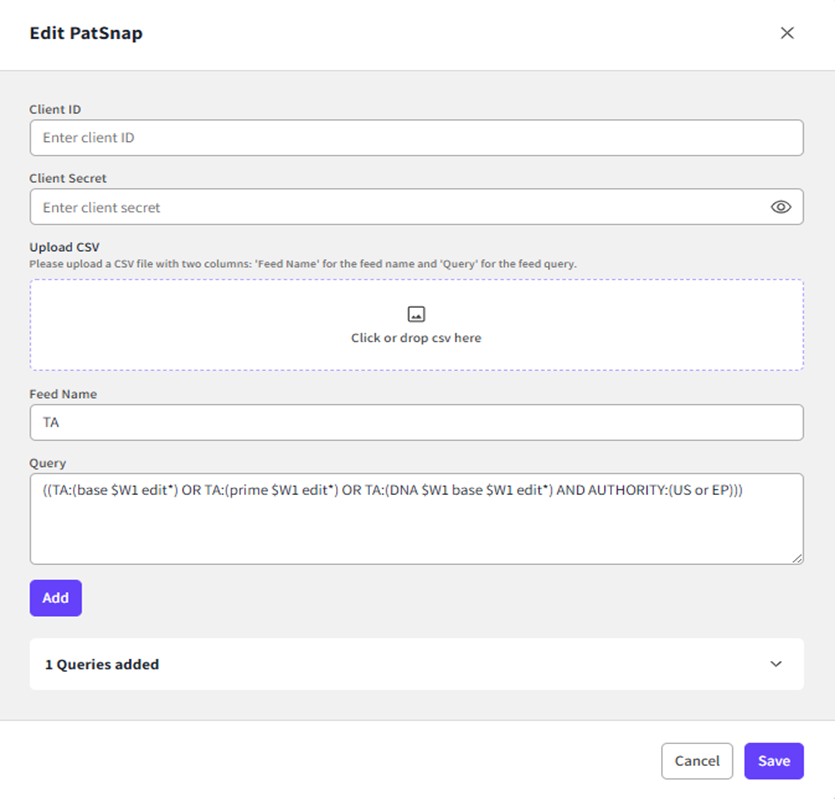The height and width of the screenshot is (799, 835).
Task: Select the Feed Name field containing TA
Action: pos(416,422)
